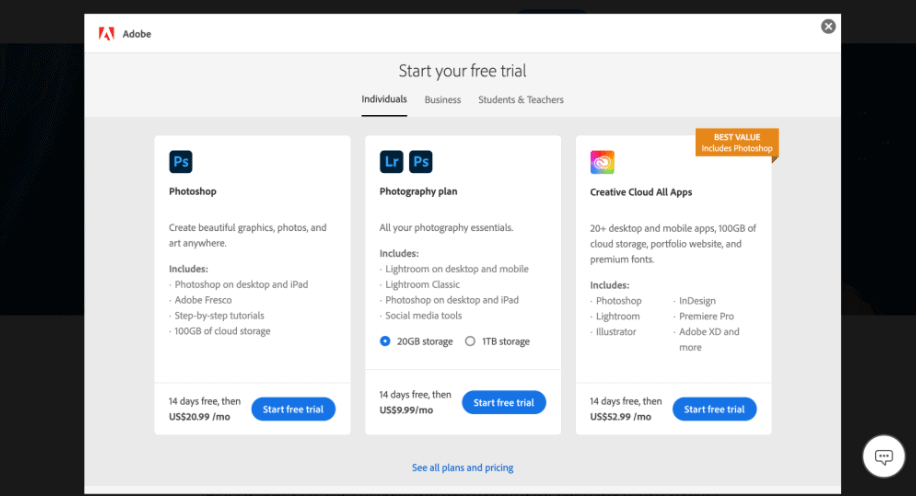Click All your photography essentials text
This screenshot has width=916, height=496.
pos(446,227)
